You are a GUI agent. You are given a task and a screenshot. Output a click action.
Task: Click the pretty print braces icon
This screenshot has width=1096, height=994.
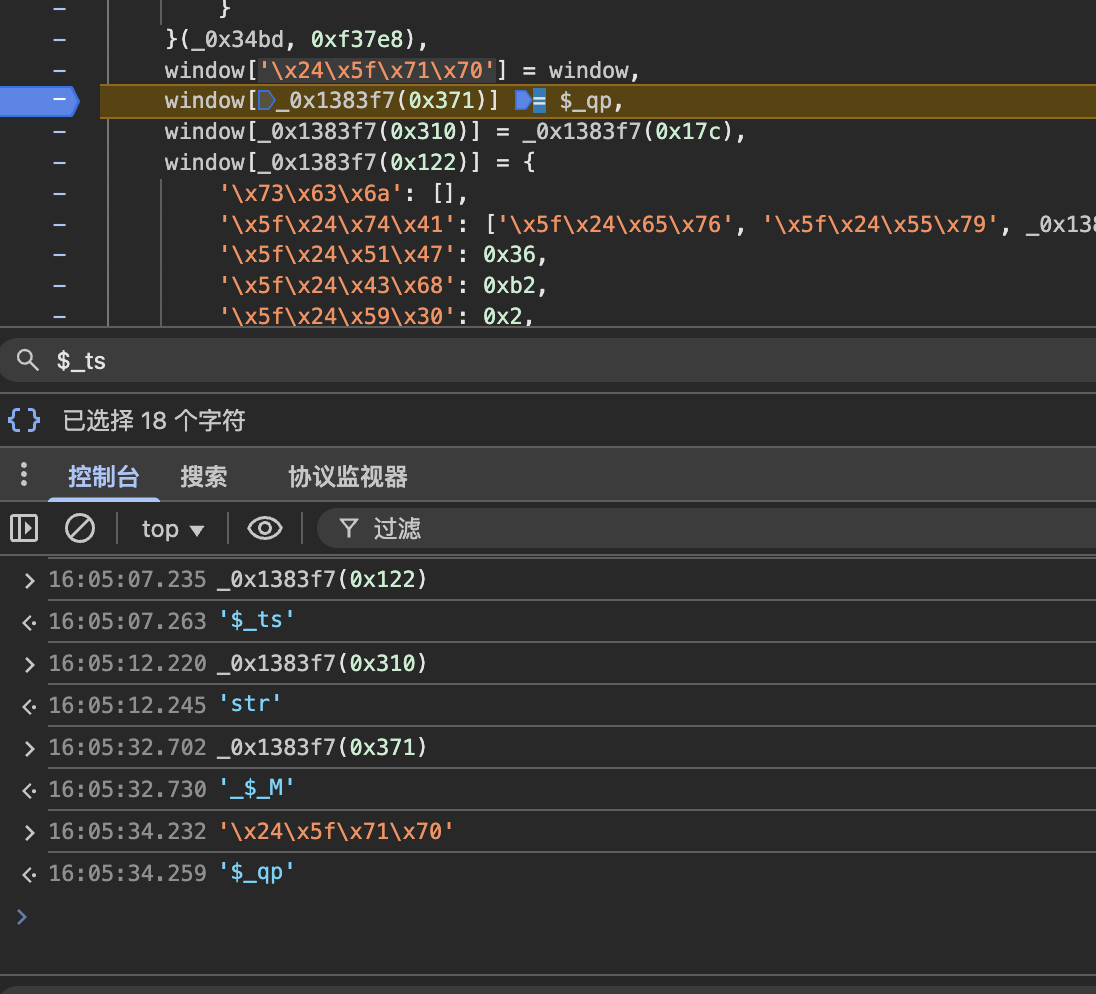click(25, 420)
